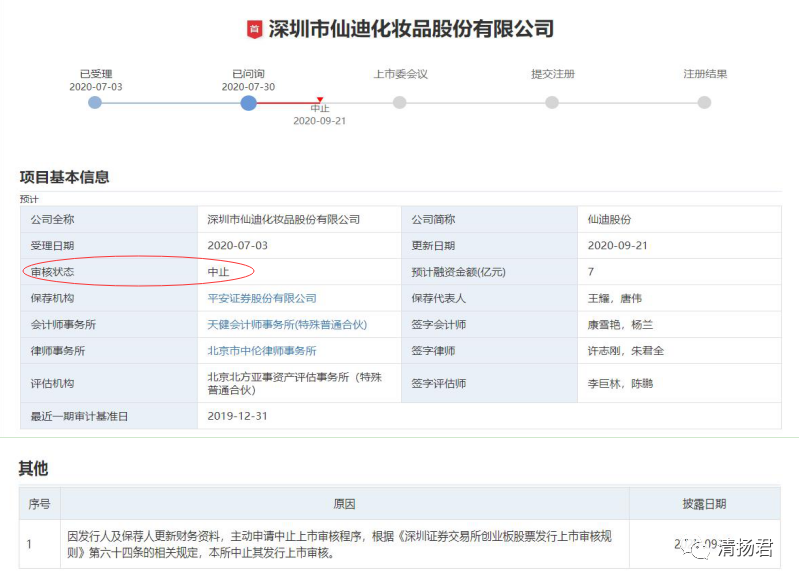Click the page title 深圳市仙迪化妆品股份有限公司

pyautogui.click(x=411, y=29)
